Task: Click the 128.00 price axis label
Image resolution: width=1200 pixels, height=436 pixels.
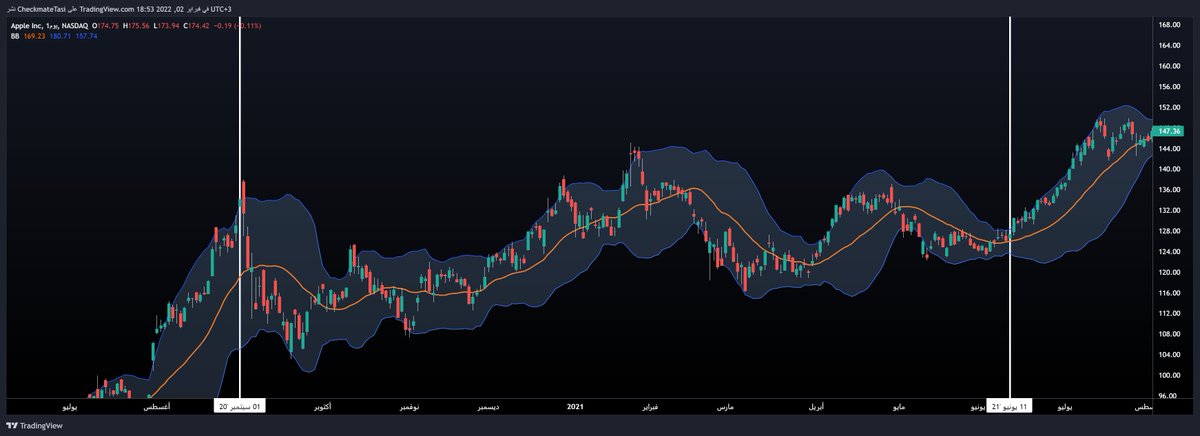Action: coord(1171,231)
